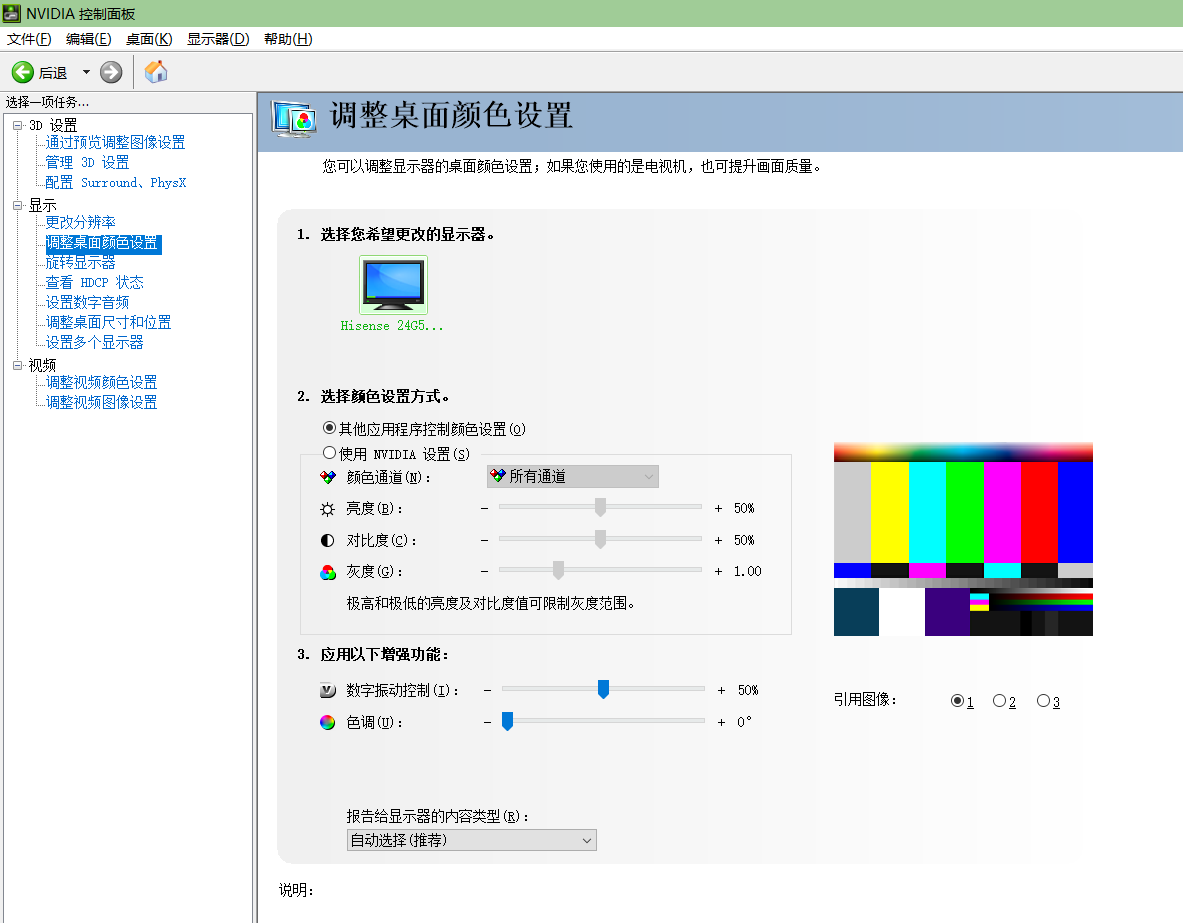Image resolution: width=1183 pixels, height=923 pixels.
Task: Open 'View HDCP status' item
Action: point(94,282)
